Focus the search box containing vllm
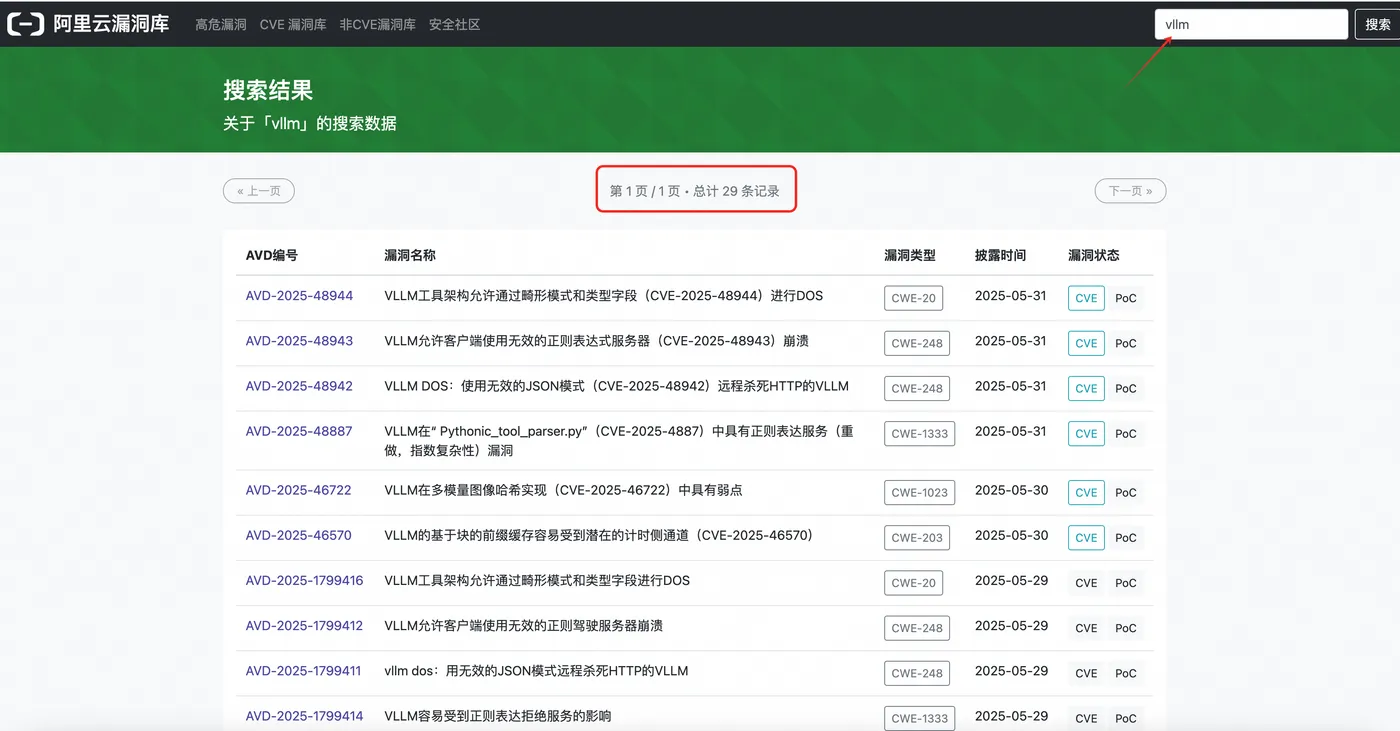Viewport: 1400px width, 731px height. pyautogui.click(x=1251, y=24)
